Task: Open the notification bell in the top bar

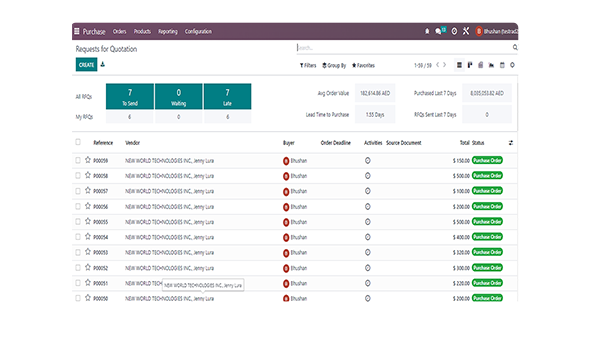Action: [427, 31]
